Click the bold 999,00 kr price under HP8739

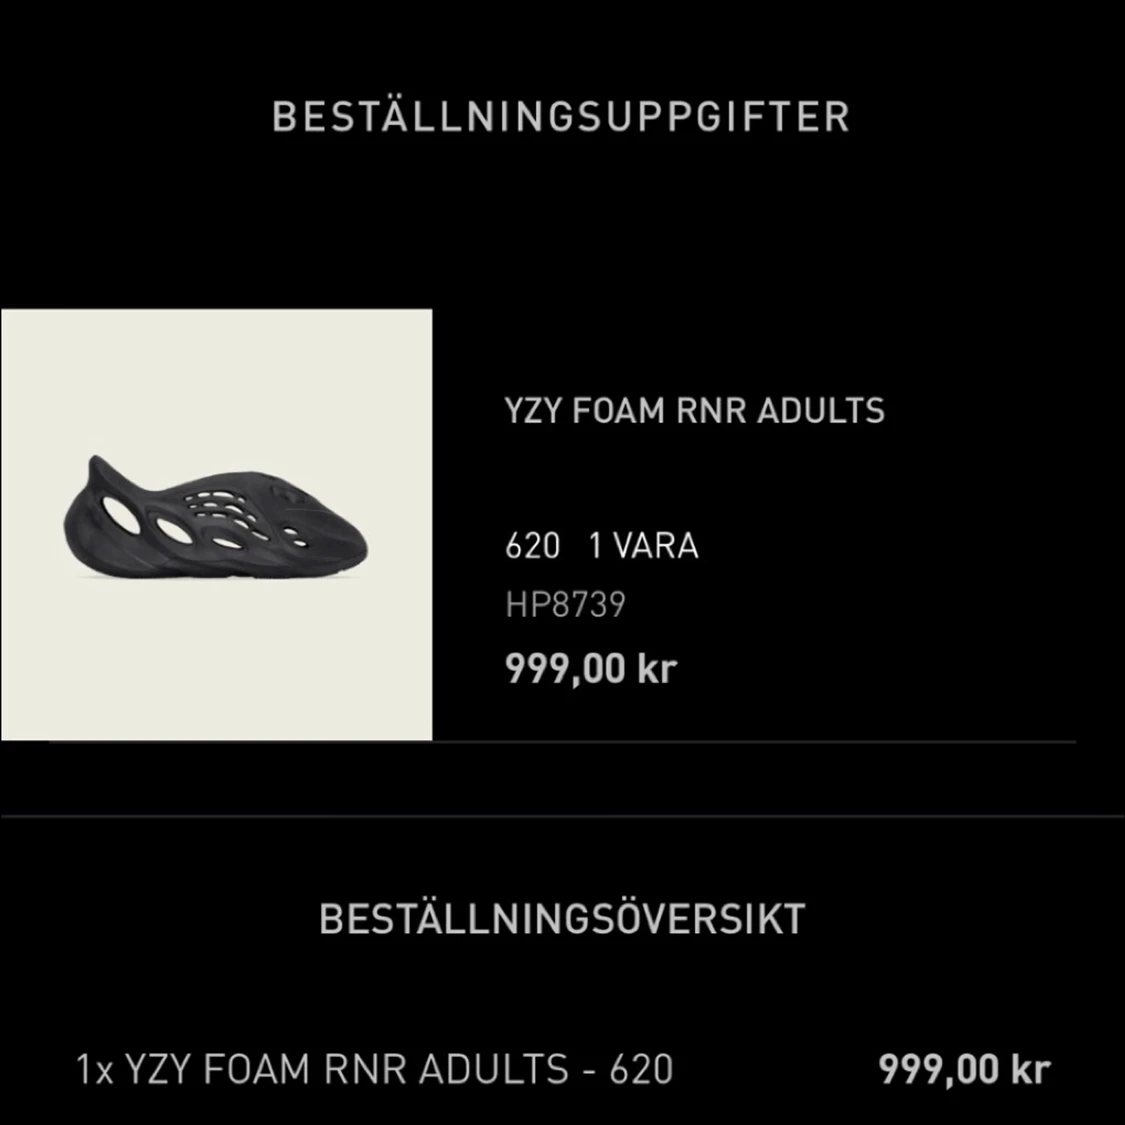click(x=590, y=668)
